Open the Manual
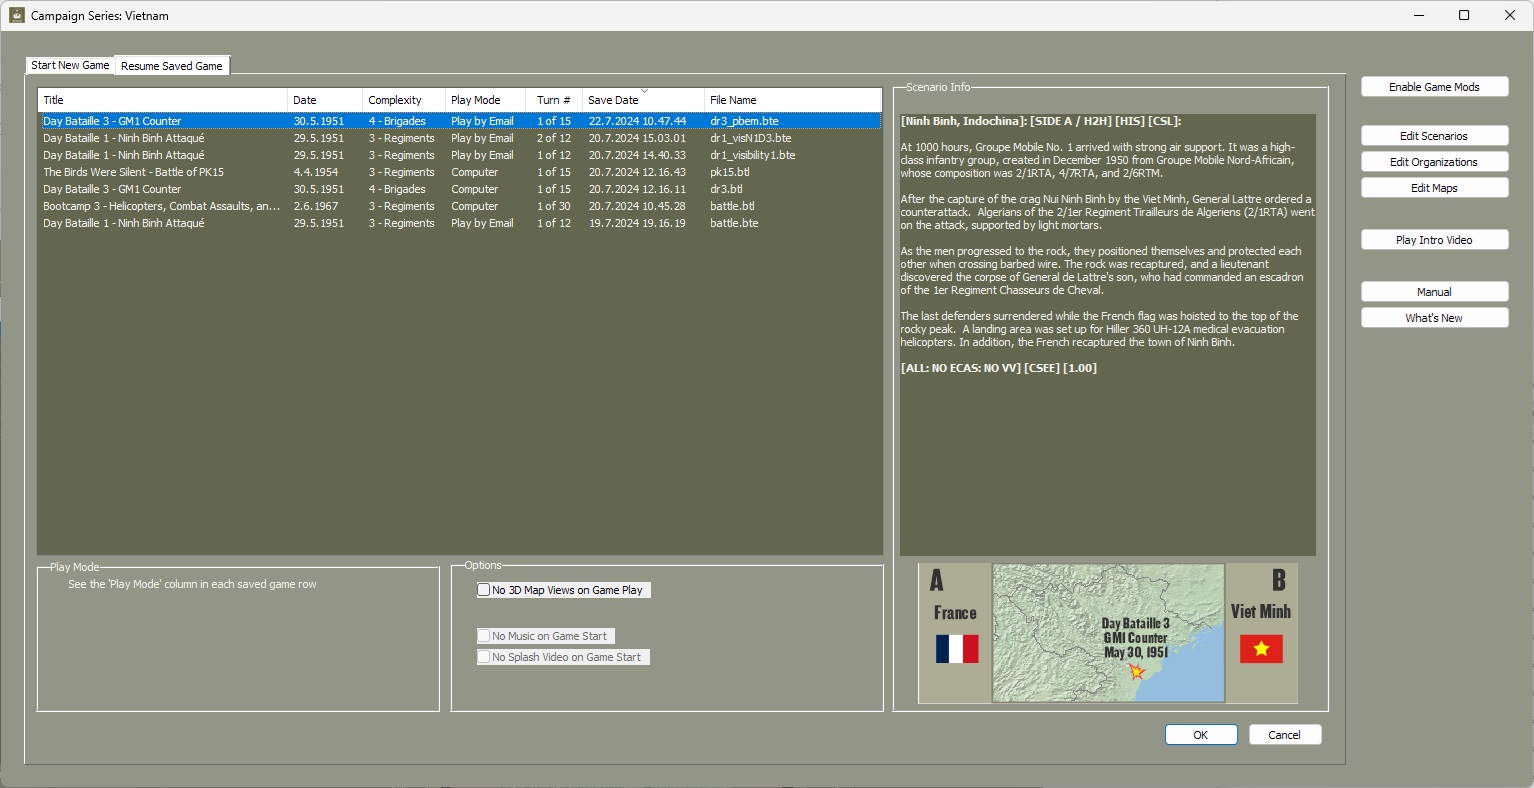Screen dimensions: 1534x788 pos(1434,292)
